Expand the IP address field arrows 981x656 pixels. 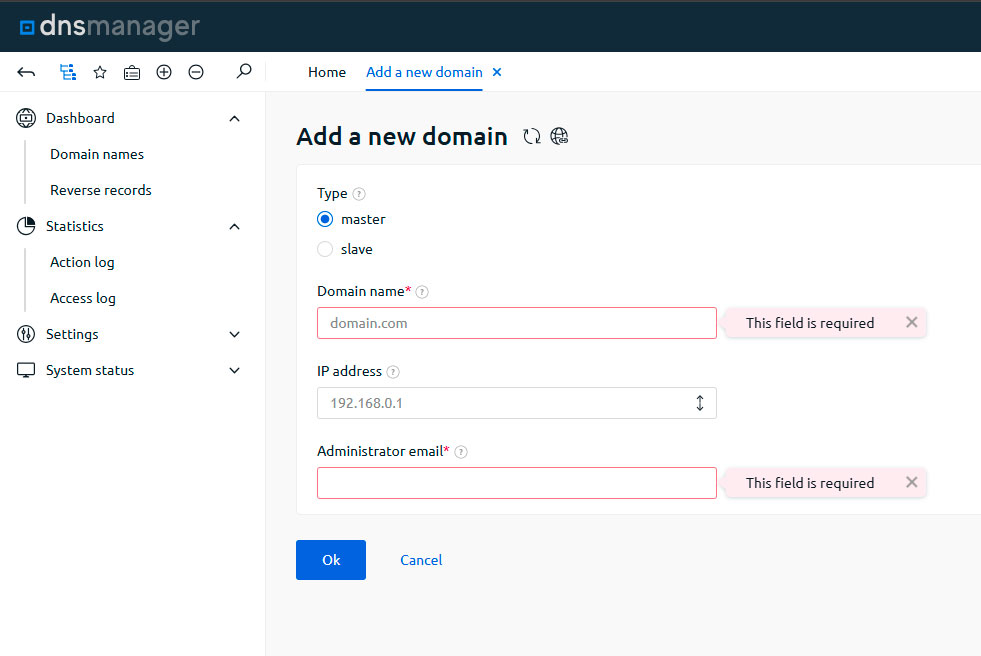click(x=700, y=403)
